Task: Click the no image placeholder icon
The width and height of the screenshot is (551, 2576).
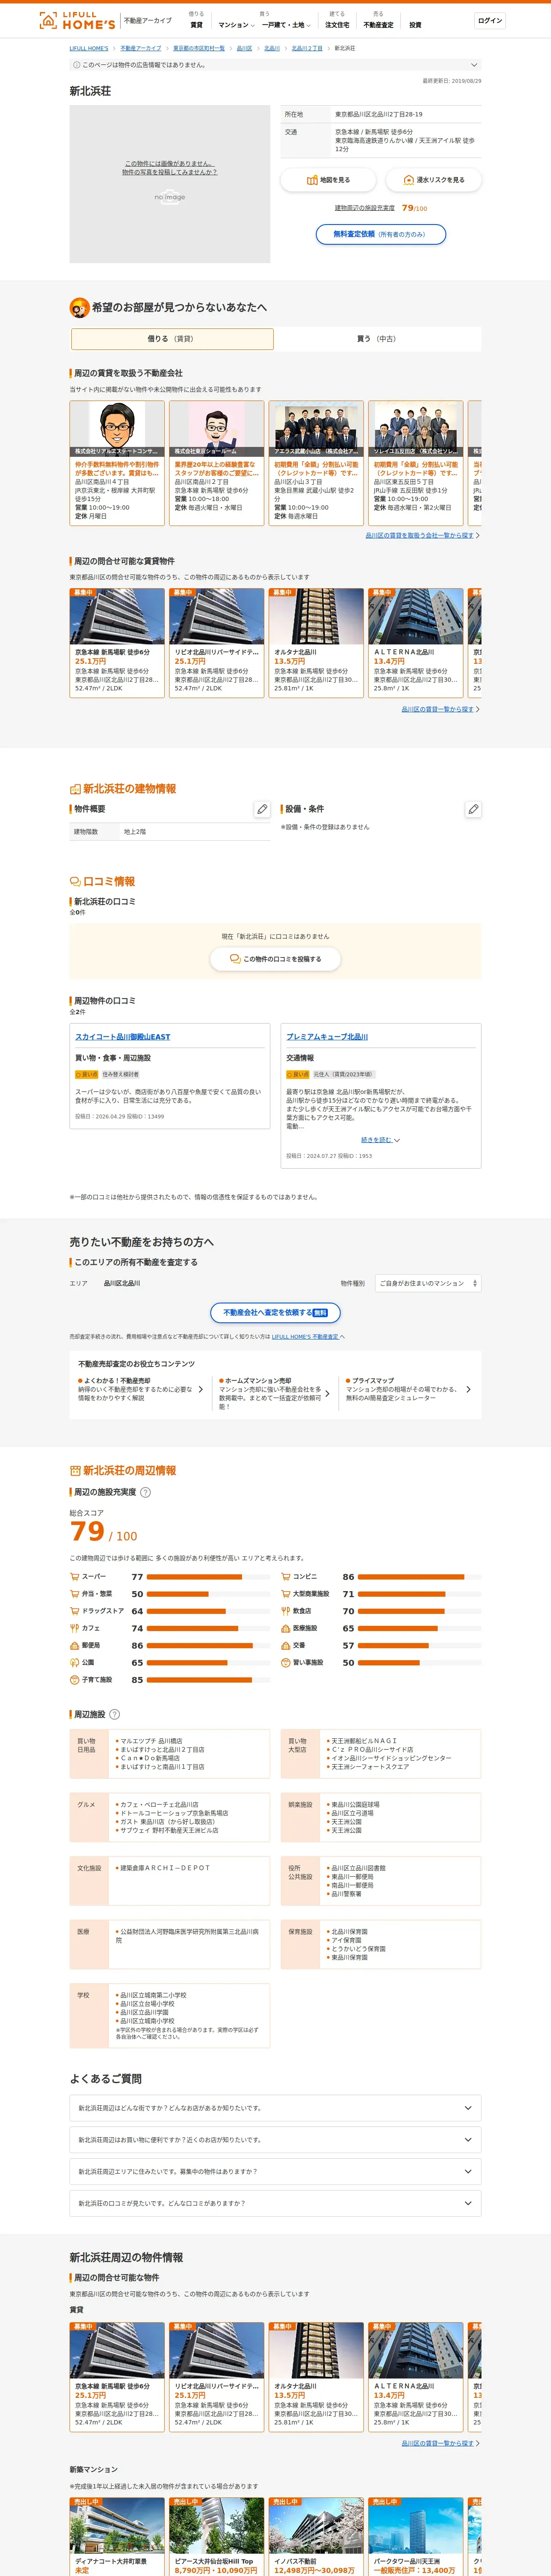Action: coord(170,196)
